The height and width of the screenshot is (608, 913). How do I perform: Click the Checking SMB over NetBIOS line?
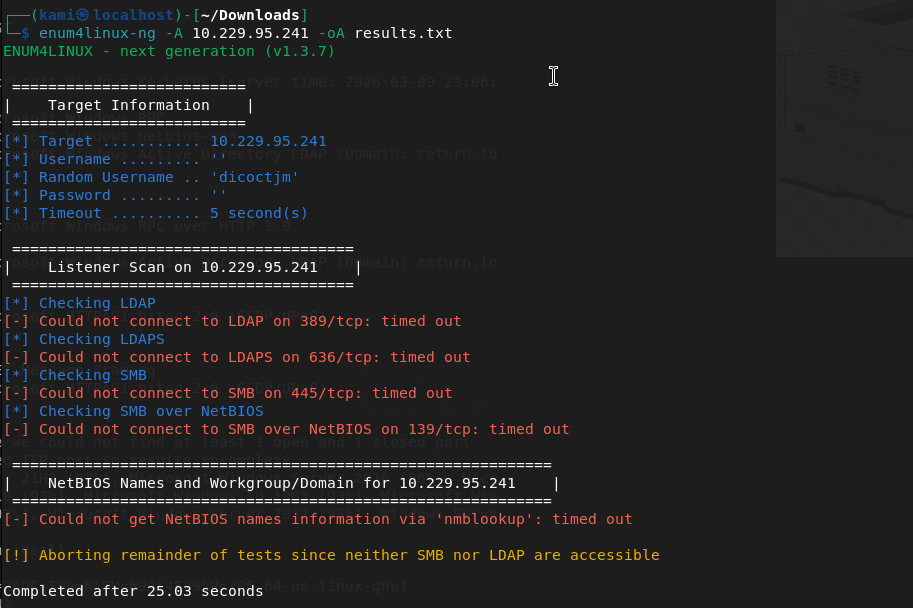pos(151,411)
